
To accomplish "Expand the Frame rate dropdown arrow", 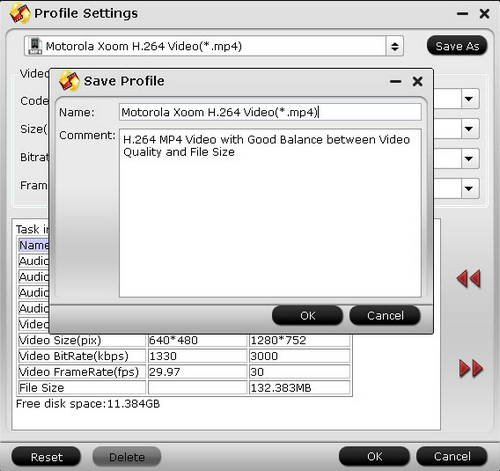I will pyautogui.click(x=469, y=188).
